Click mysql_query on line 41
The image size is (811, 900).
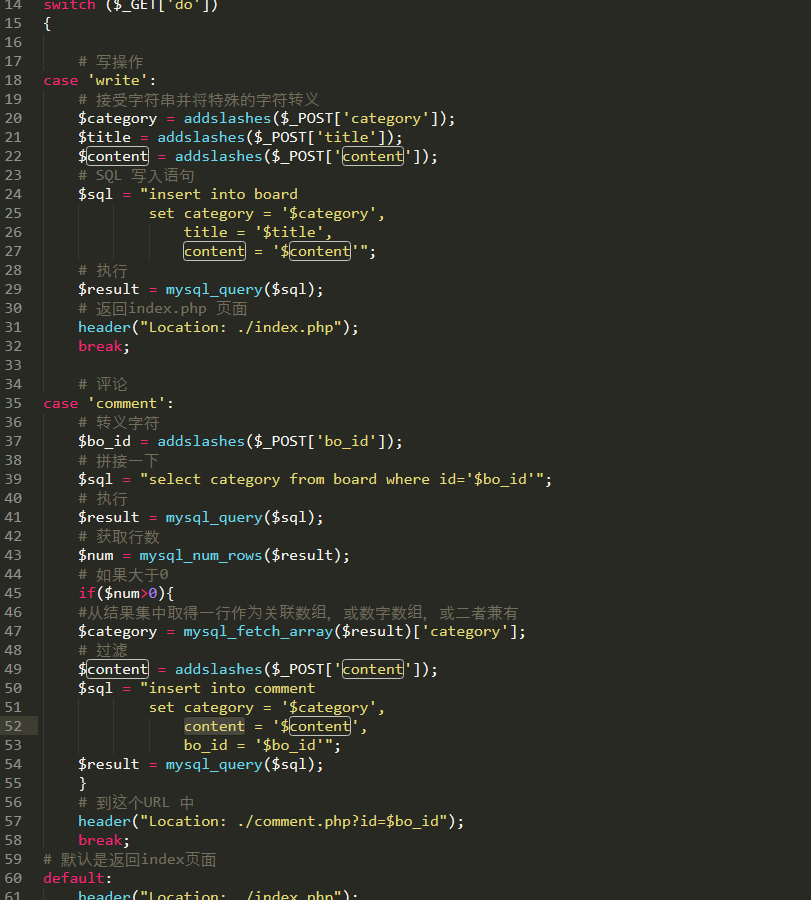click(x=214, y=517)
